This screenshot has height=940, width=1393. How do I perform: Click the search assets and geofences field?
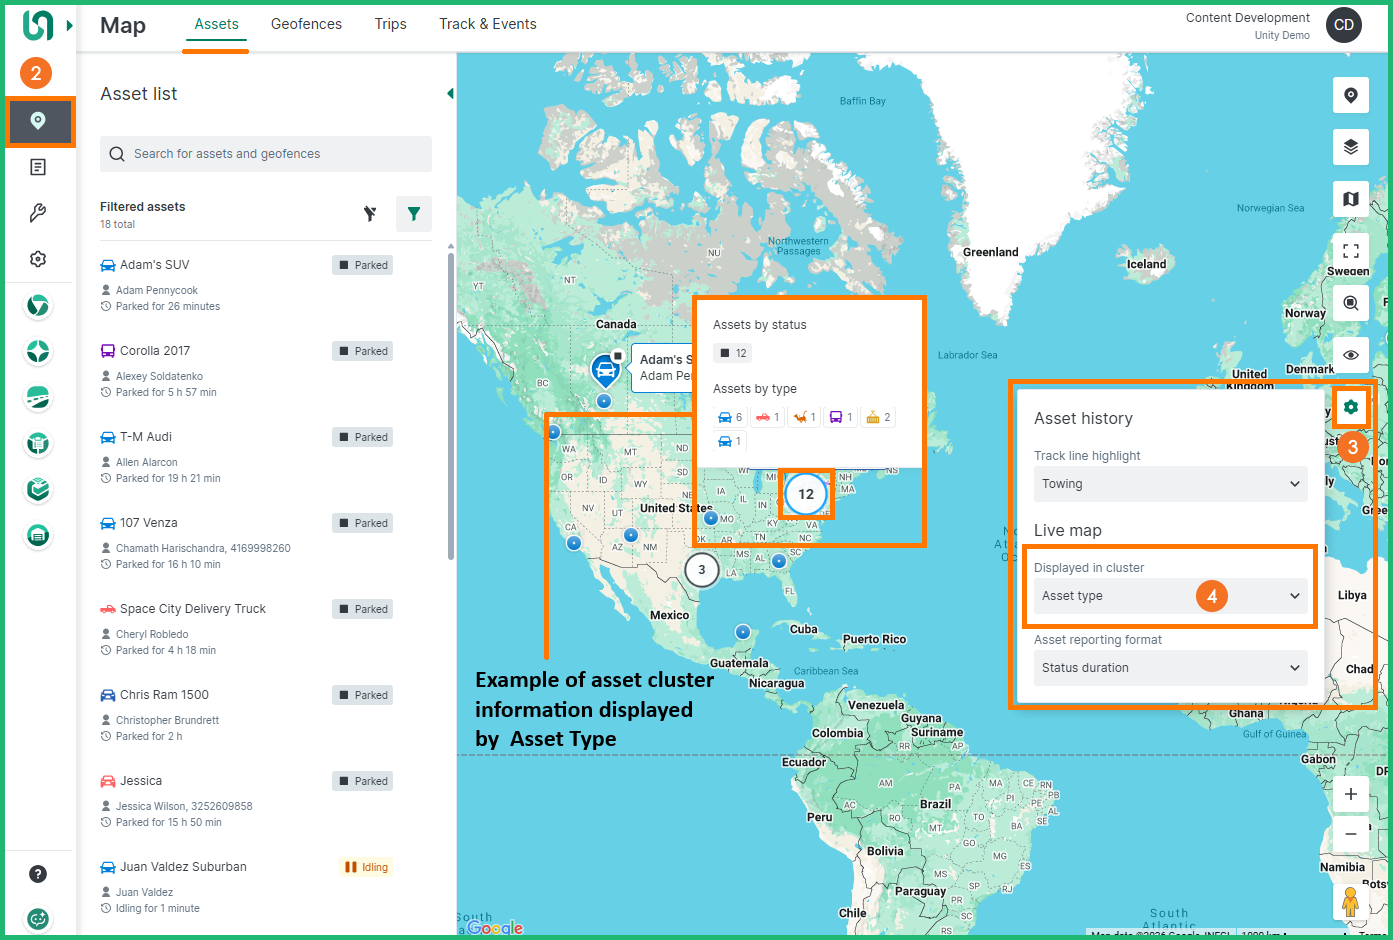tap(266, 154)
